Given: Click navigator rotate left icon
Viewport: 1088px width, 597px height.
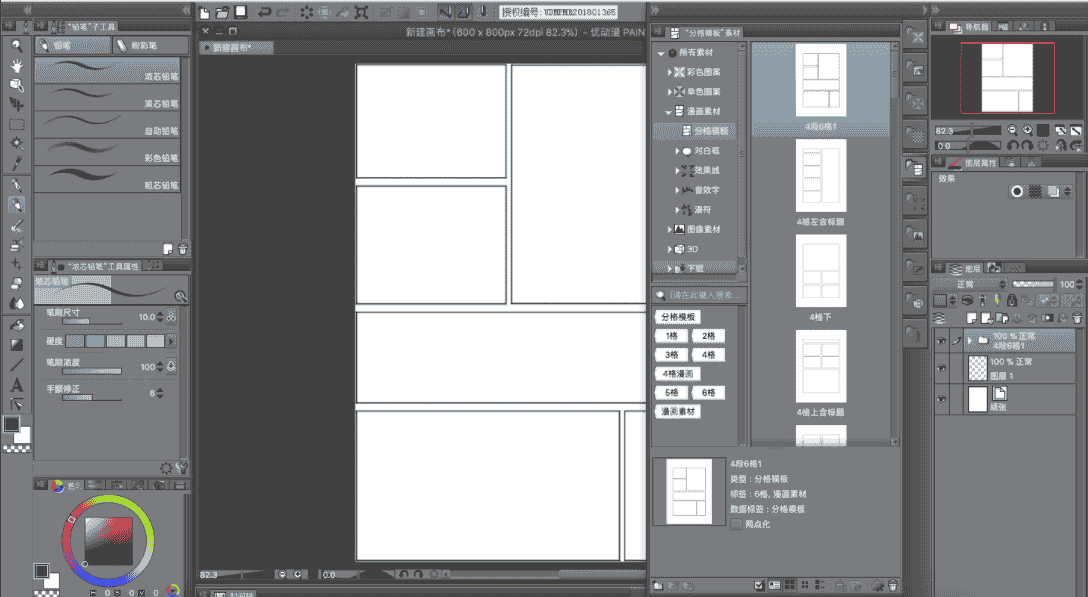Looking at the screenshot, I should (1012, 146).
